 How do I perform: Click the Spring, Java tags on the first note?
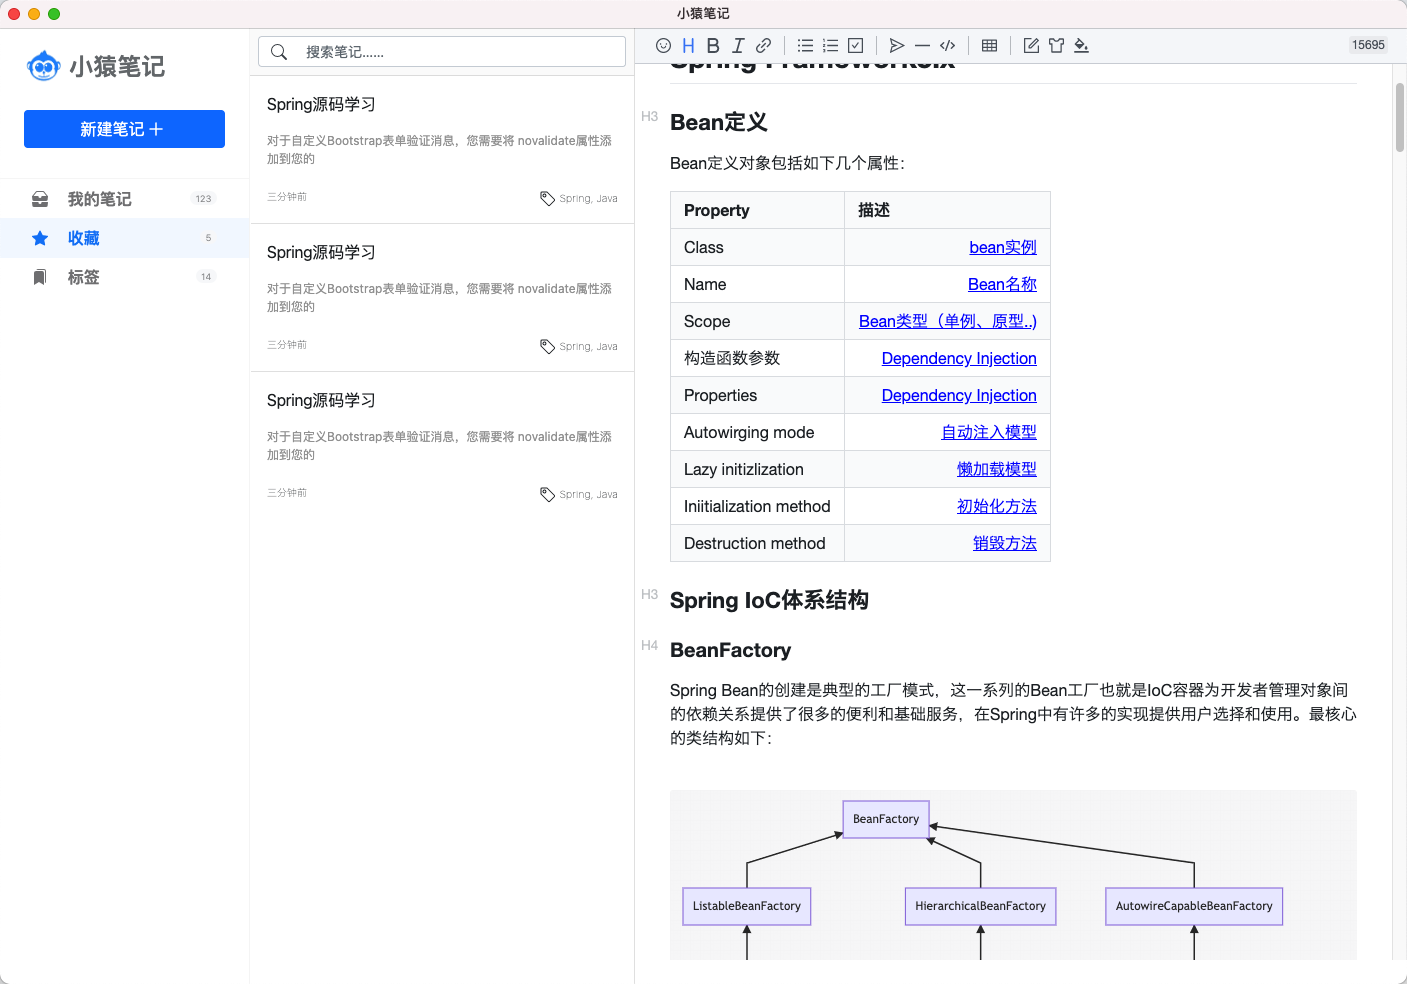click(x=588, y=199)
